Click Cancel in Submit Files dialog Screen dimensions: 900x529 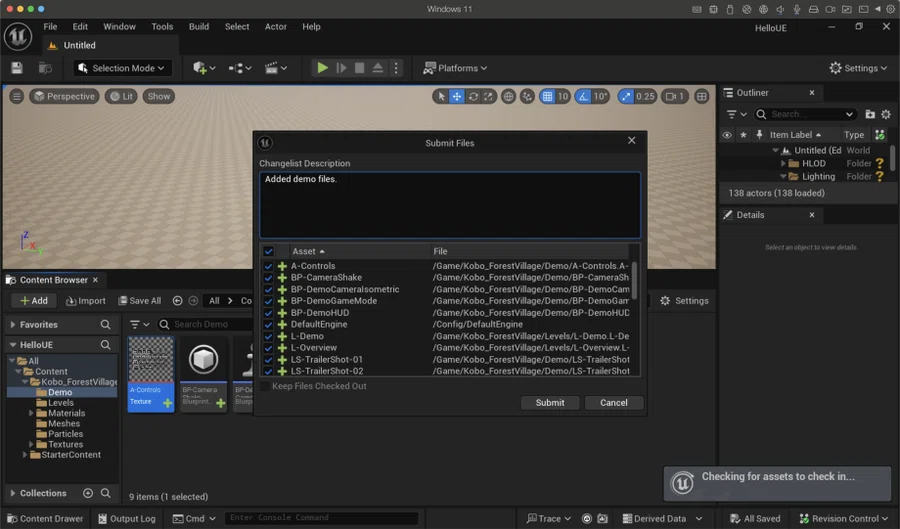614,403
